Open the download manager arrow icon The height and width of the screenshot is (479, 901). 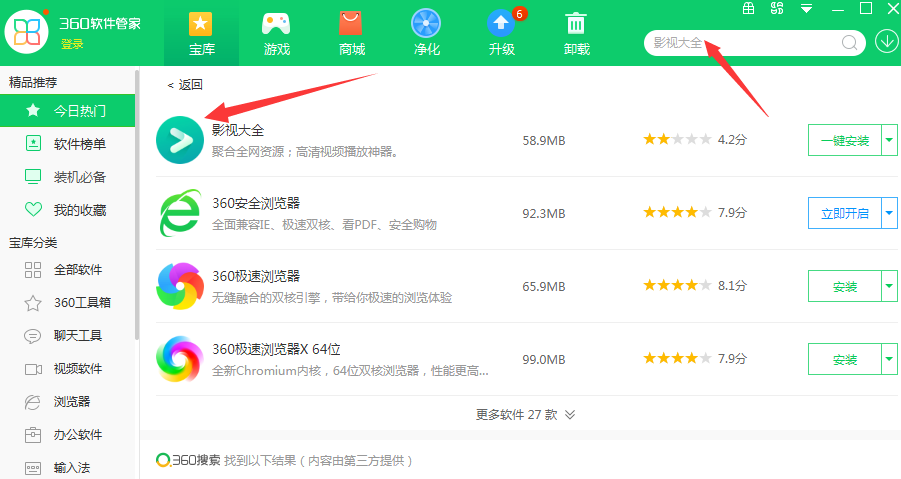point(887,42)
